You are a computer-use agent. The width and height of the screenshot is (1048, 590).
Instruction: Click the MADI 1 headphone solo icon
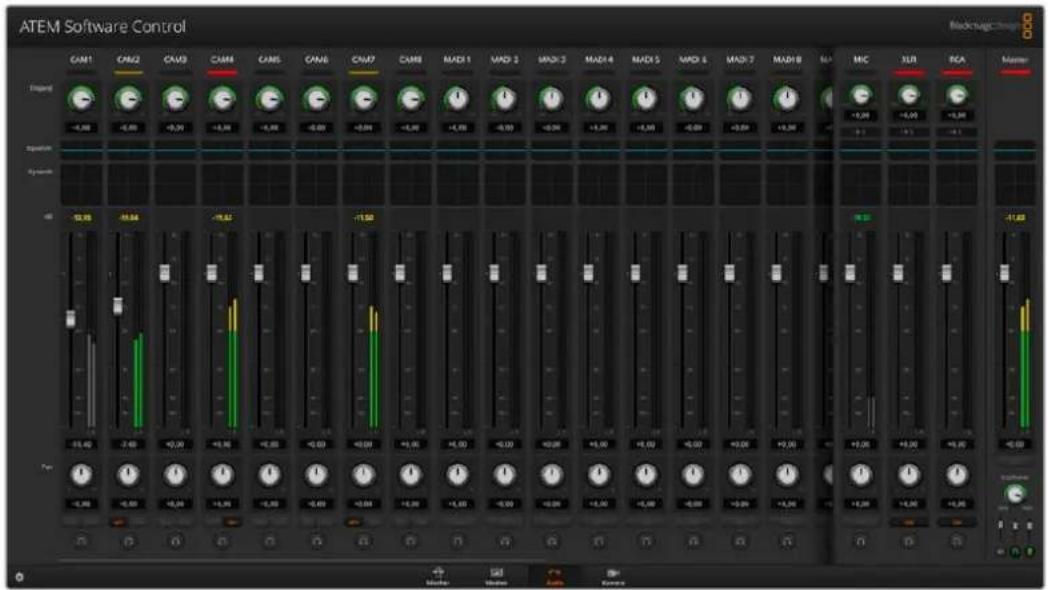click(458, 541)
